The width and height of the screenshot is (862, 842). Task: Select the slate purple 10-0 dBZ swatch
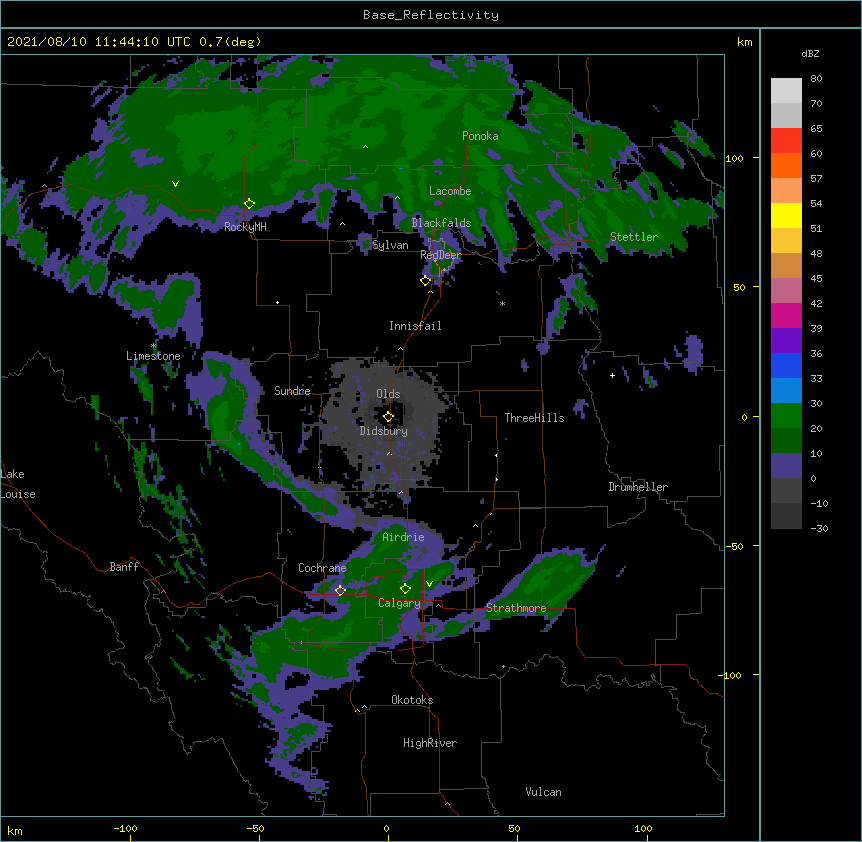click(x=786, y=466)
